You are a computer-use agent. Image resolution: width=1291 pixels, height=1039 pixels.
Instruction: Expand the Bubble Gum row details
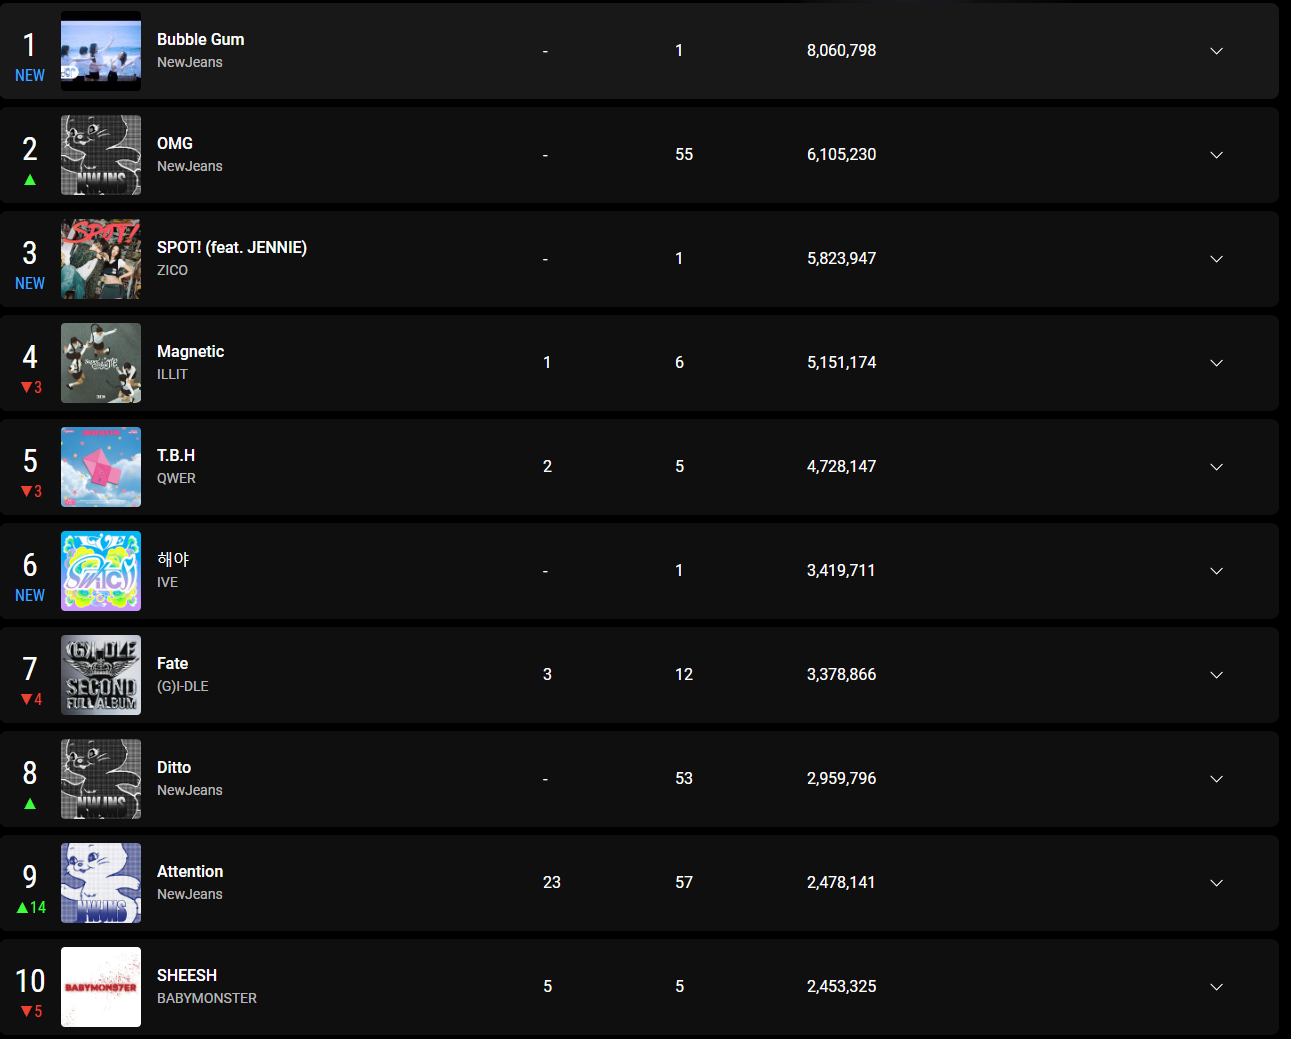pyautogui.click(x=1216, y=51)
